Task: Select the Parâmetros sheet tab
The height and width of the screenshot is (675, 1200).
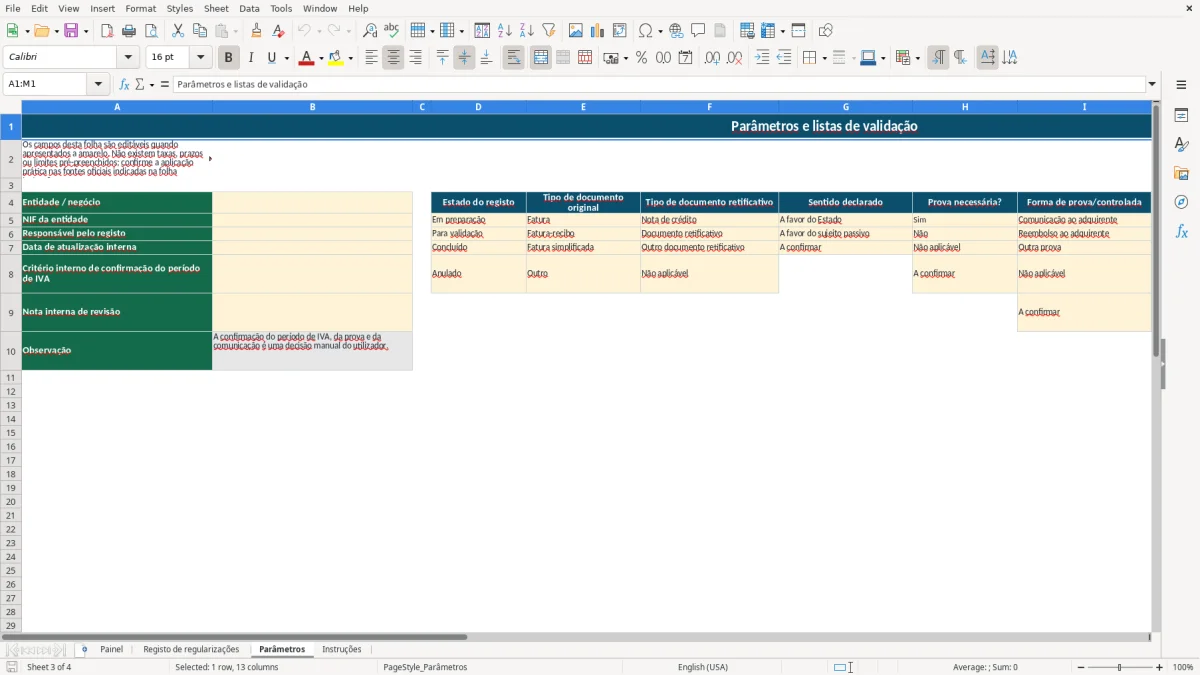Action: pyautogui.click(x=282, y=649)
